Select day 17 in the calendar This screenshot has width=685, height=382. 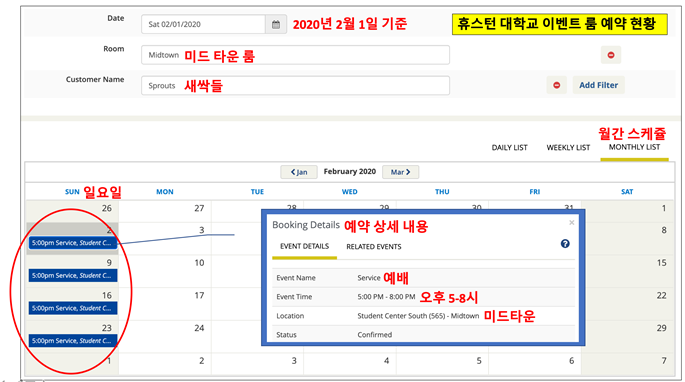(x=199, y=296)
